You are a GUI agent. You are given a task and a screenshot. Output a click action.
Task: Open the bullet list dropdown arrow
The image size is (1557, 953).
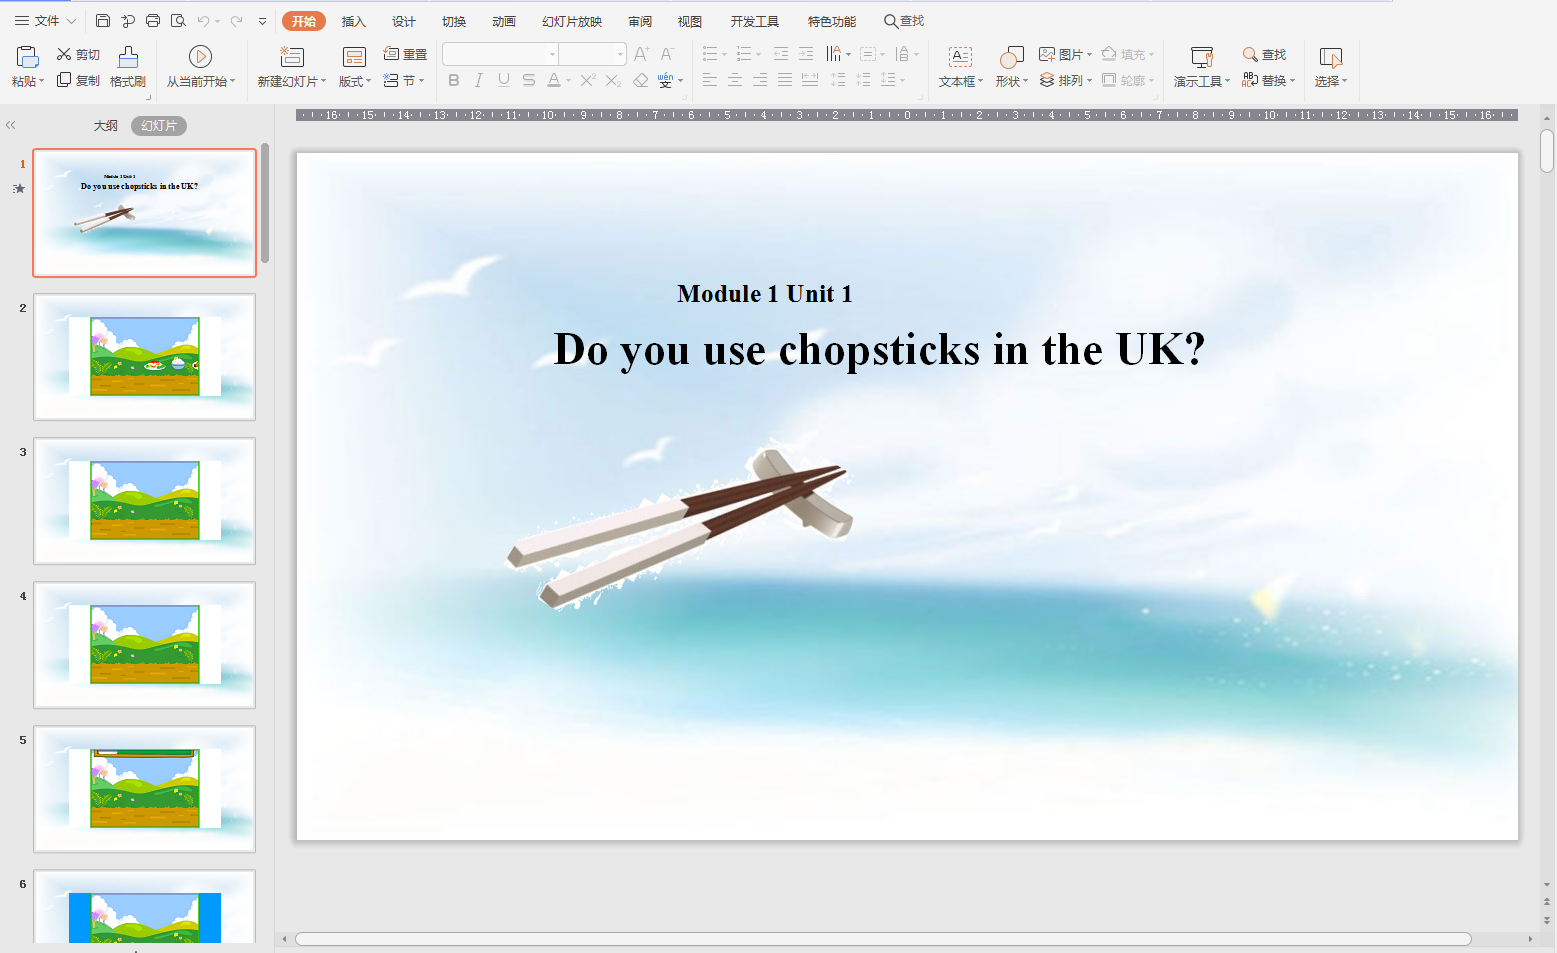point(724,54)
